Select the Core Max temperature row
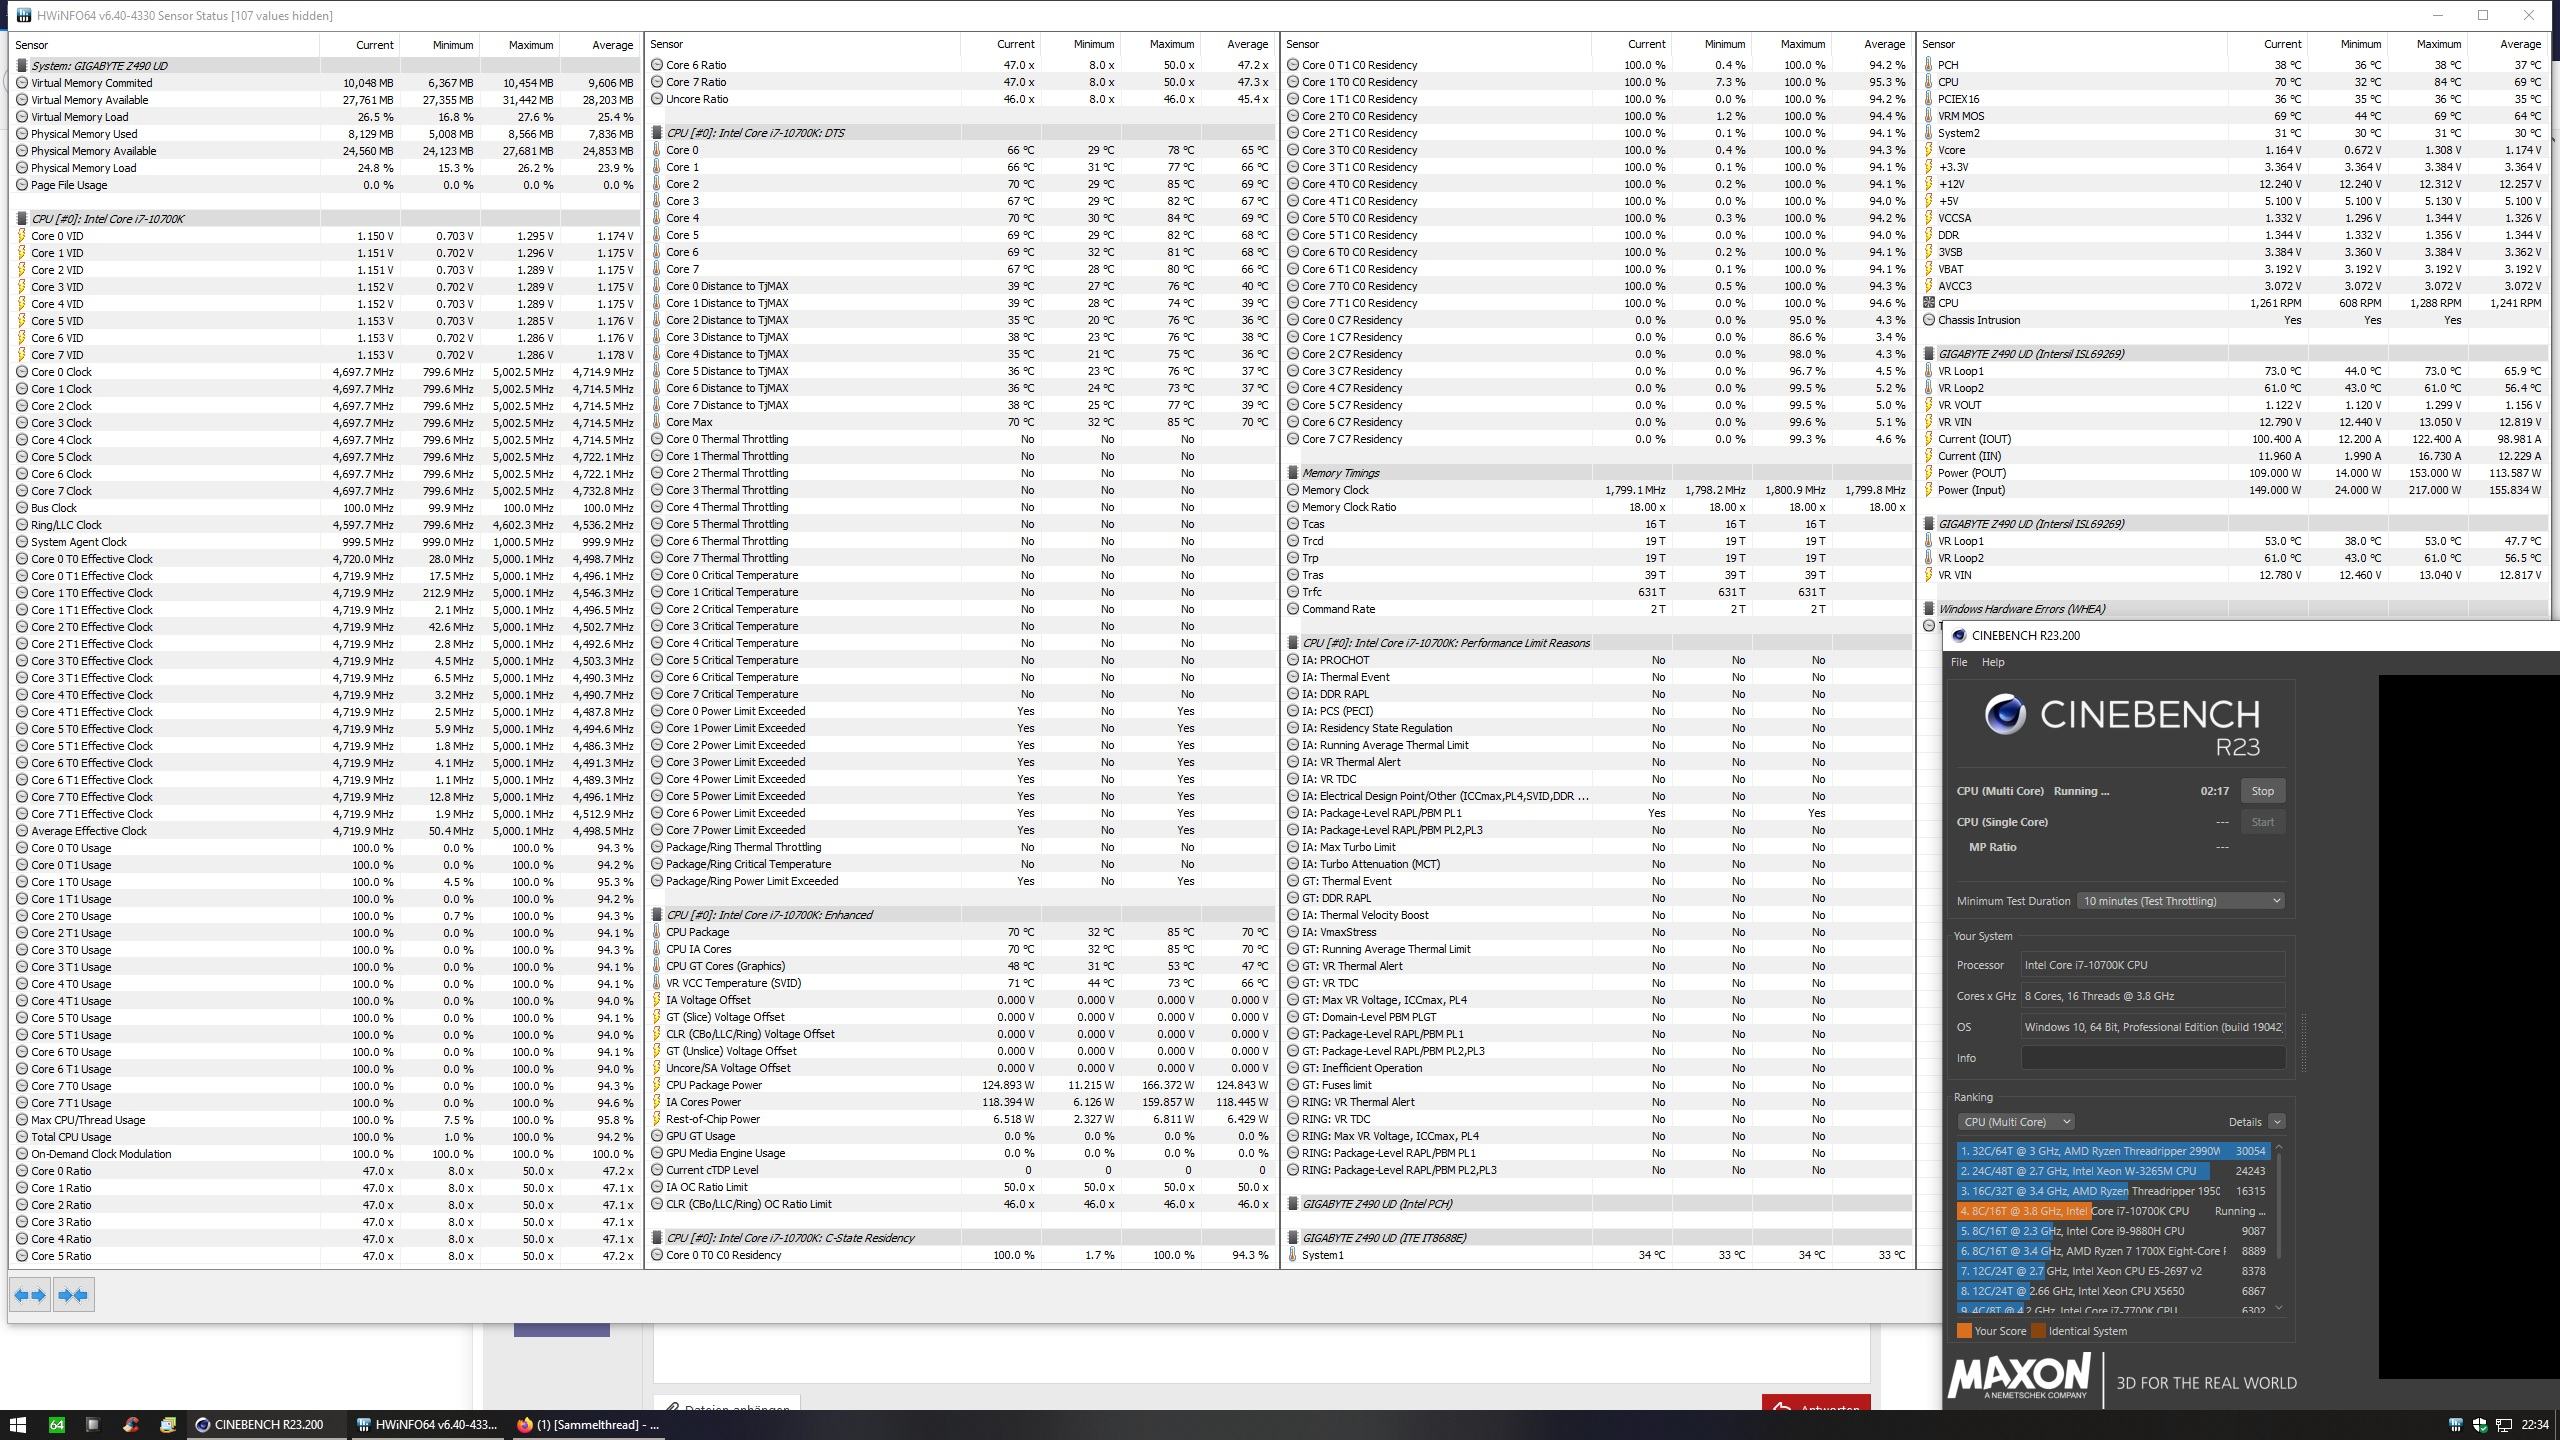The width and height of the screenshot is (2560, 1440). coord(960,422)
